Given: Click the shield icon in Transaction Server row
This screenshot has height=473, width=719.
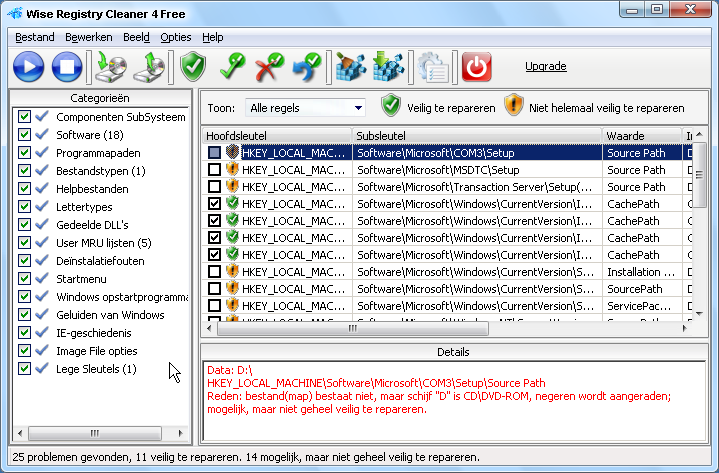Looking at the screenshot, I should [232, 186].
